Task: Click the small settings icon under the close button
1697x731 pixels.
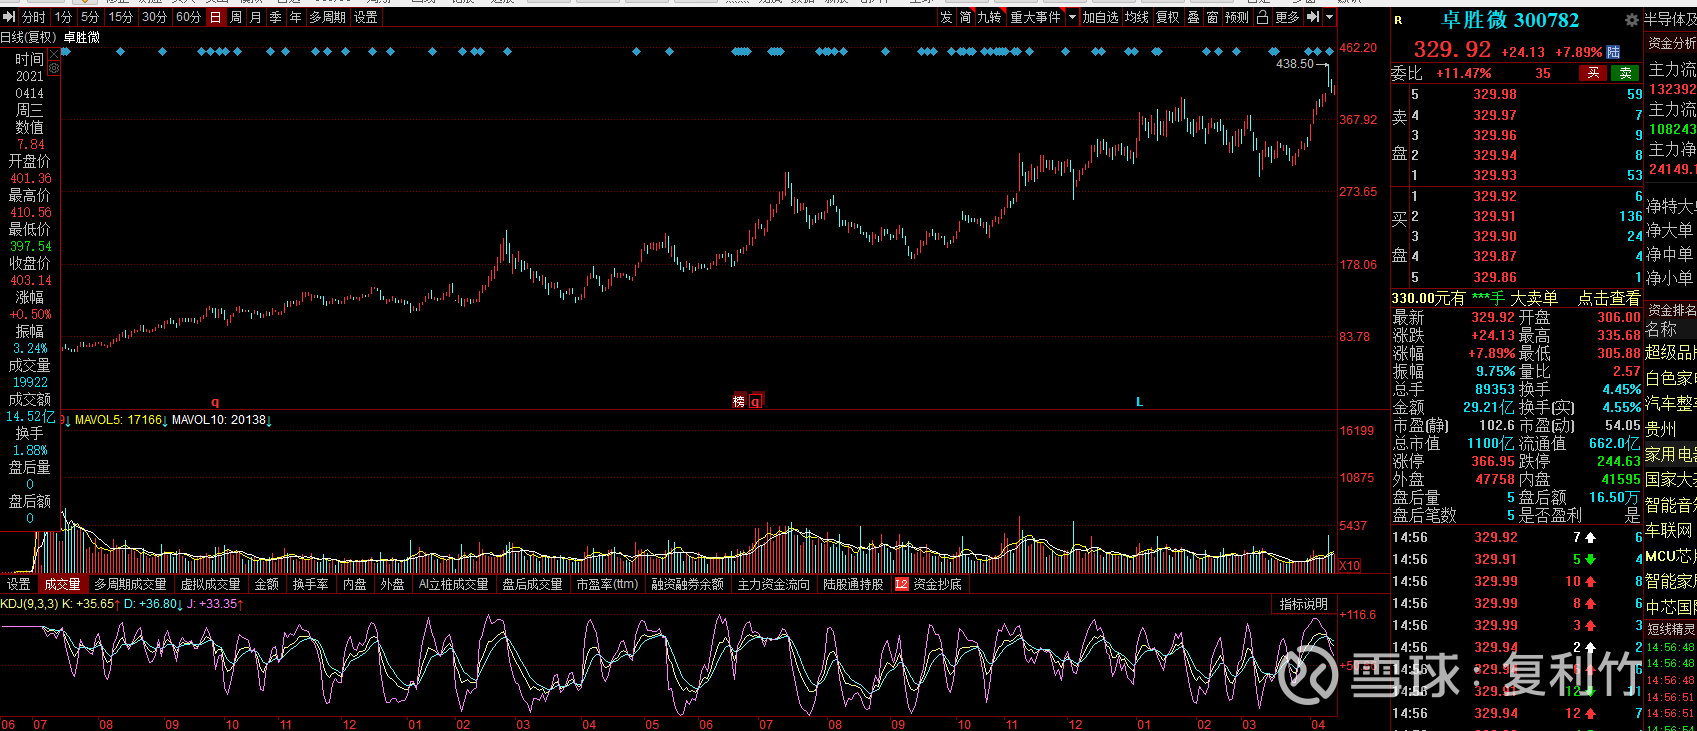Action: tap(54, 68)
